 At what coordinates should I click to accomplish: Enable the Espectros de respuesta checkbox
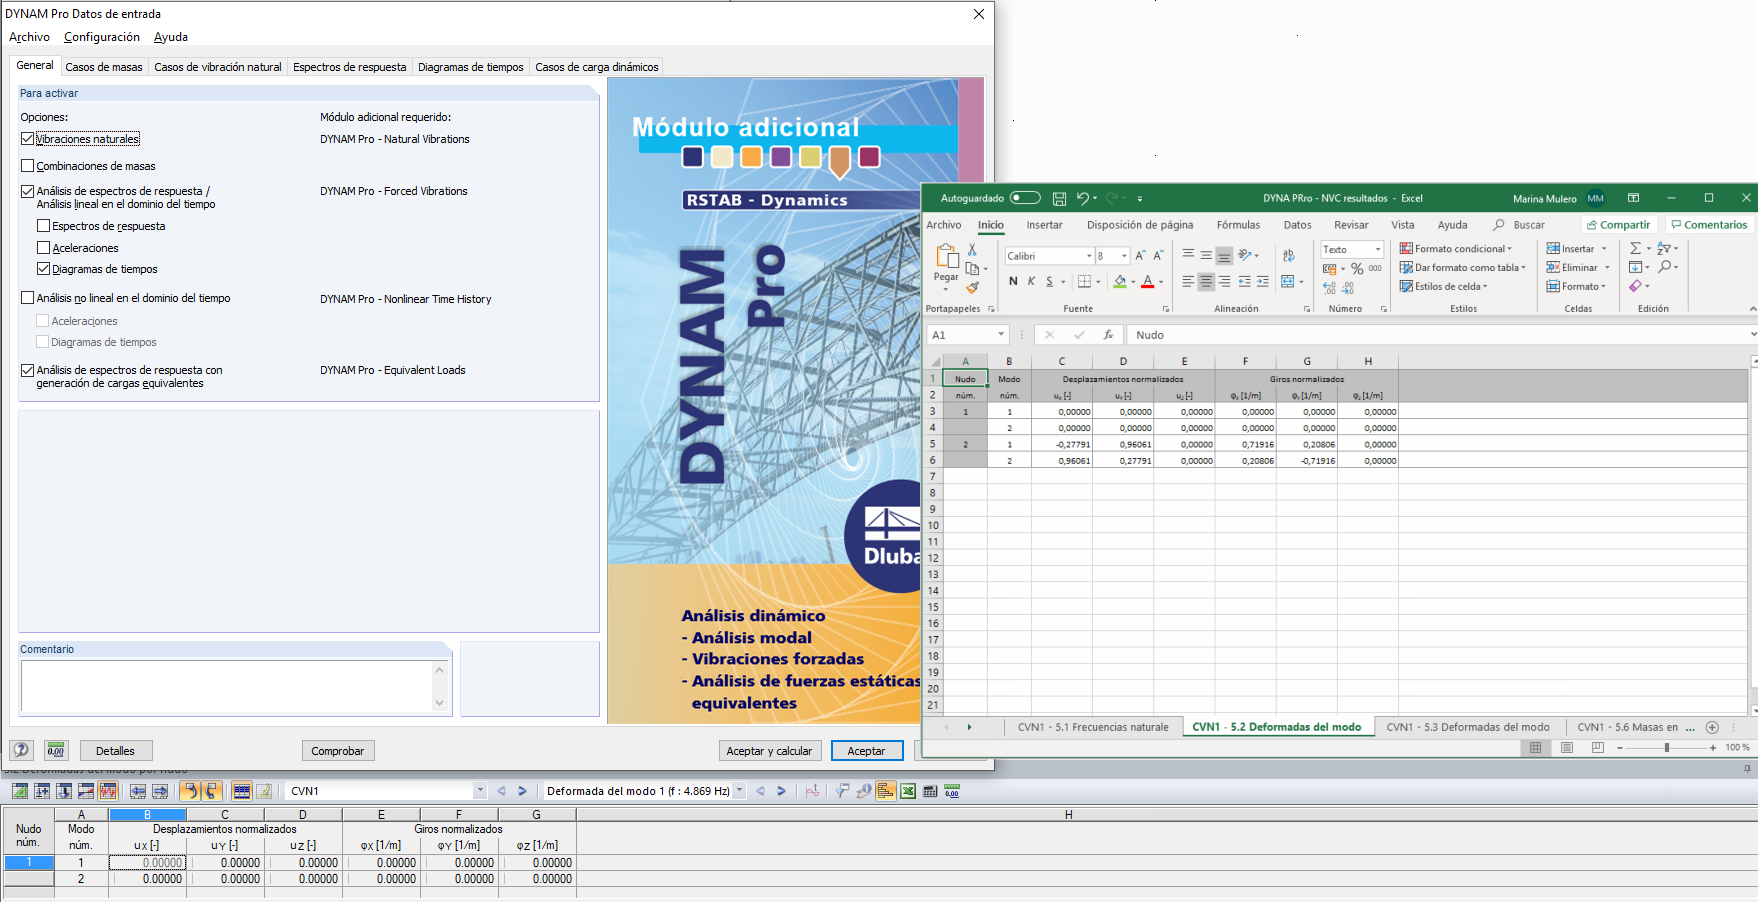pyautogui.click(x=43, y=226)
